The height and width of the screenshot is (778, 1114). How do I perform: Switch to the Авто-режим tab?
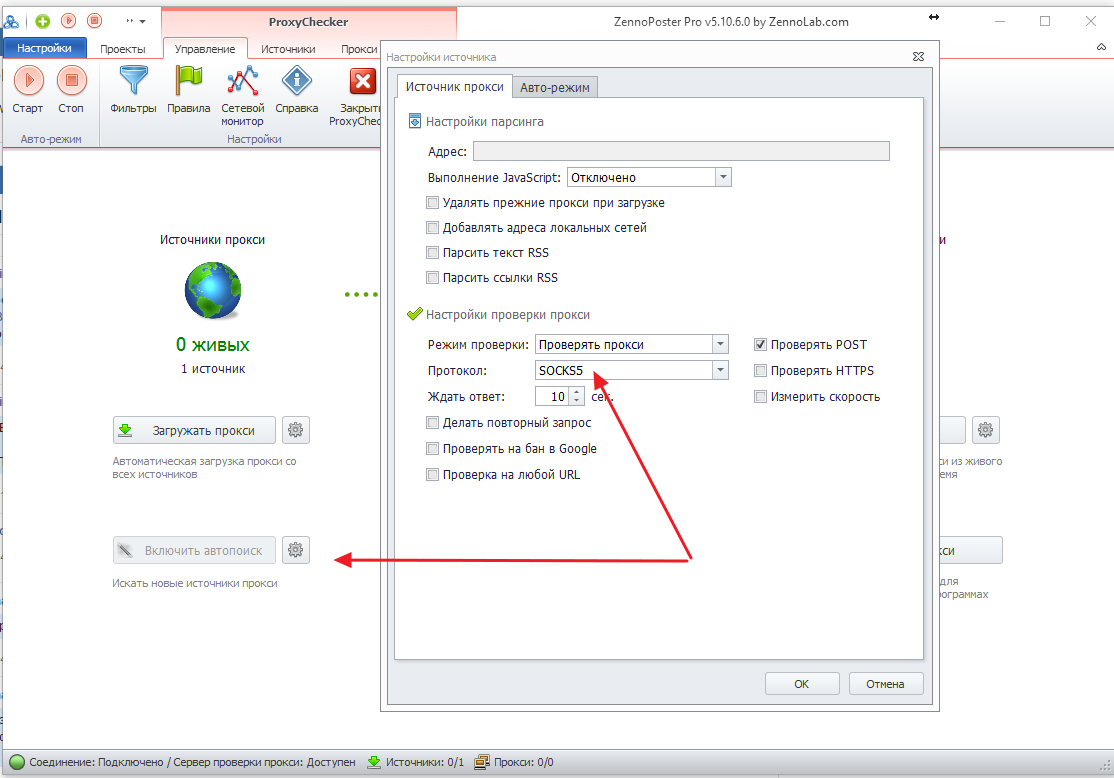[x=555, y=87]
